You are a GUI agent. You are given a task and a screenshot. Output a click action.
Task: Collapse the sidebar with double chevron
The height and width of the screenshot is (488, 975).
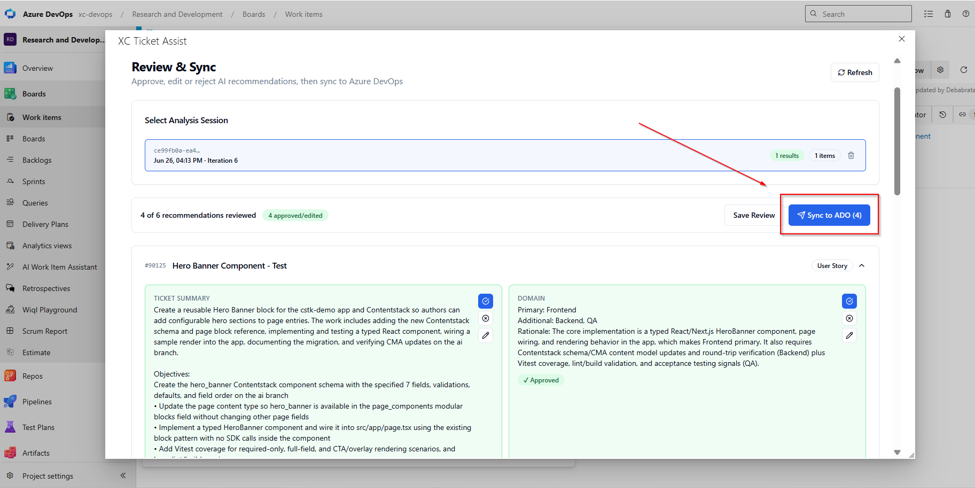pos(123,476)
